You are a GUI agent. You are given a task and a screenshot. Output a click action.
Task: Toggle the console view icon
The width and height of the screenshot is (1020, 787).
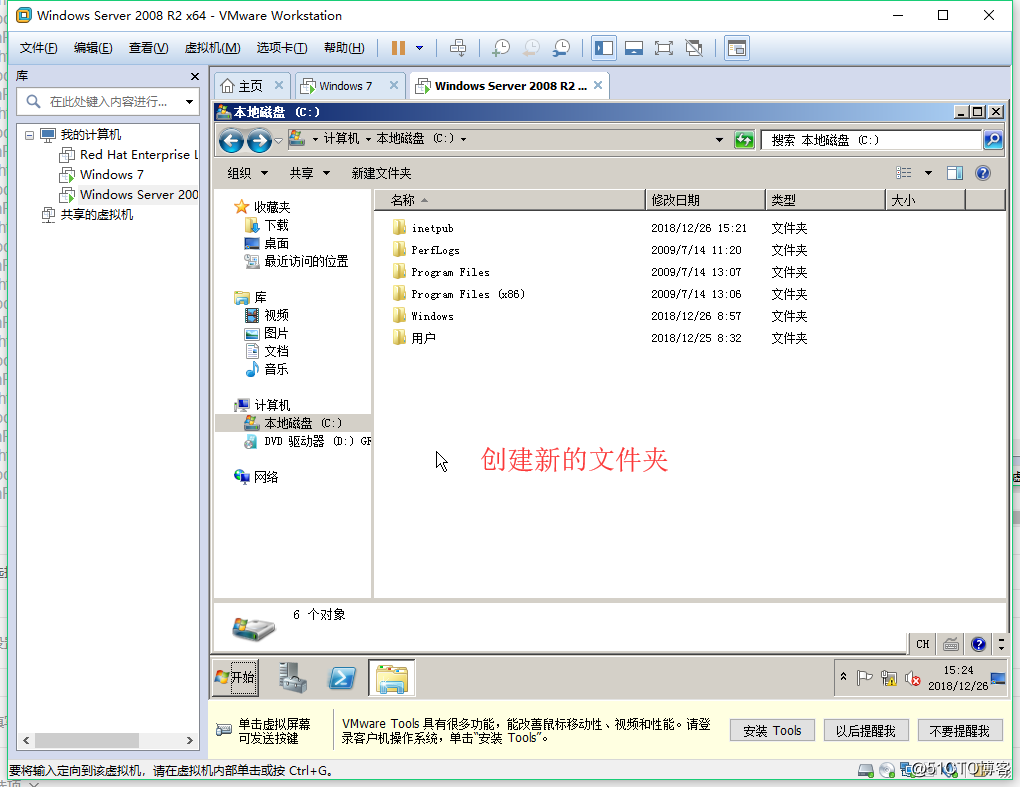pos(736,47)
